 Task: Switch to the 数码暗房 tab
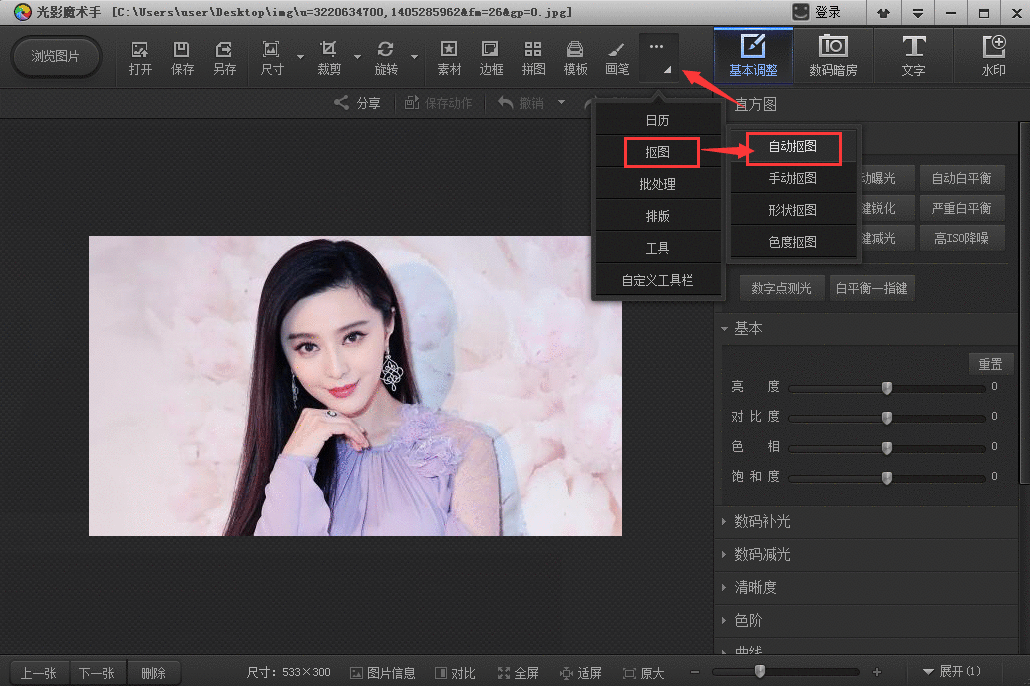(833, 56)
